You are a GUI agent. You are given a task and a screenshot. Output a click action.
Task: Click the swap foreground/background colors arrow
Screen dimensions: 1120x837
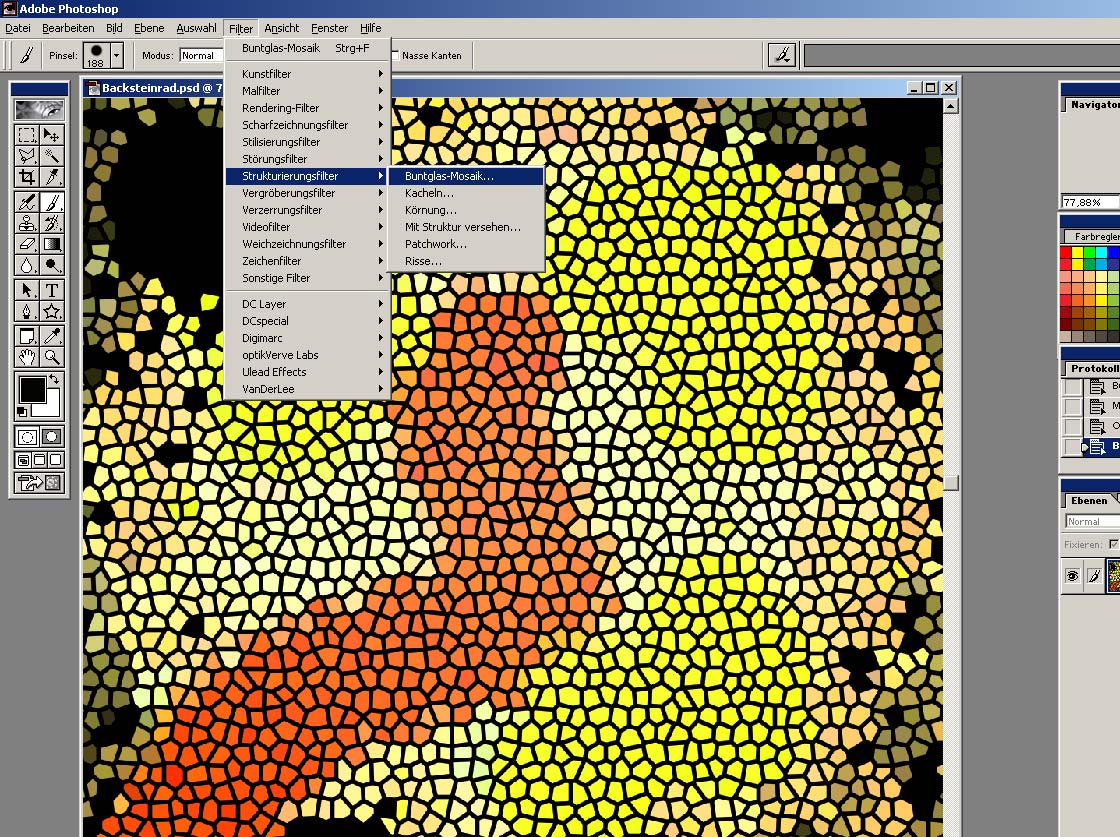coord(54,380)
